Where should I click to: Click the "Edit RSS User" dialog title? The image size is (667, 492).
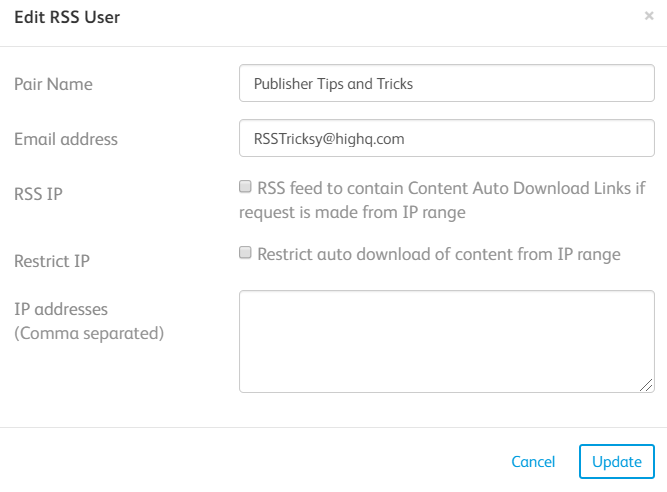(x=67, y=18)
